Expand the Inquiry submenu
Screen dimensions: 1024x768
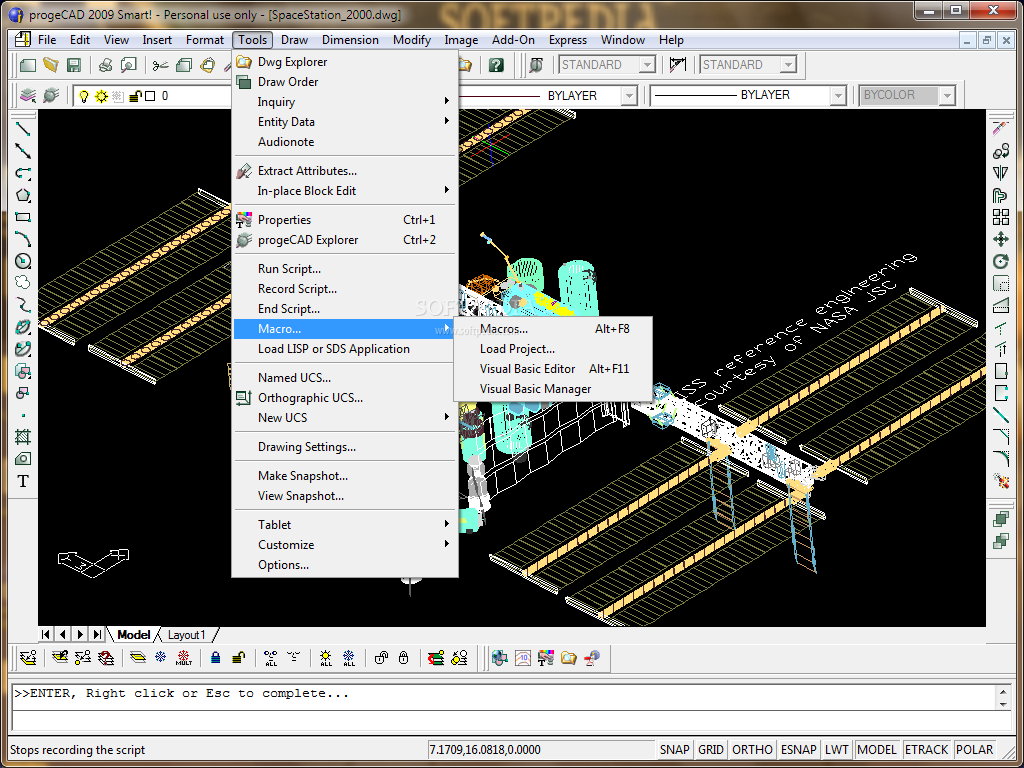pyautogui.click(x=345, y=102)
